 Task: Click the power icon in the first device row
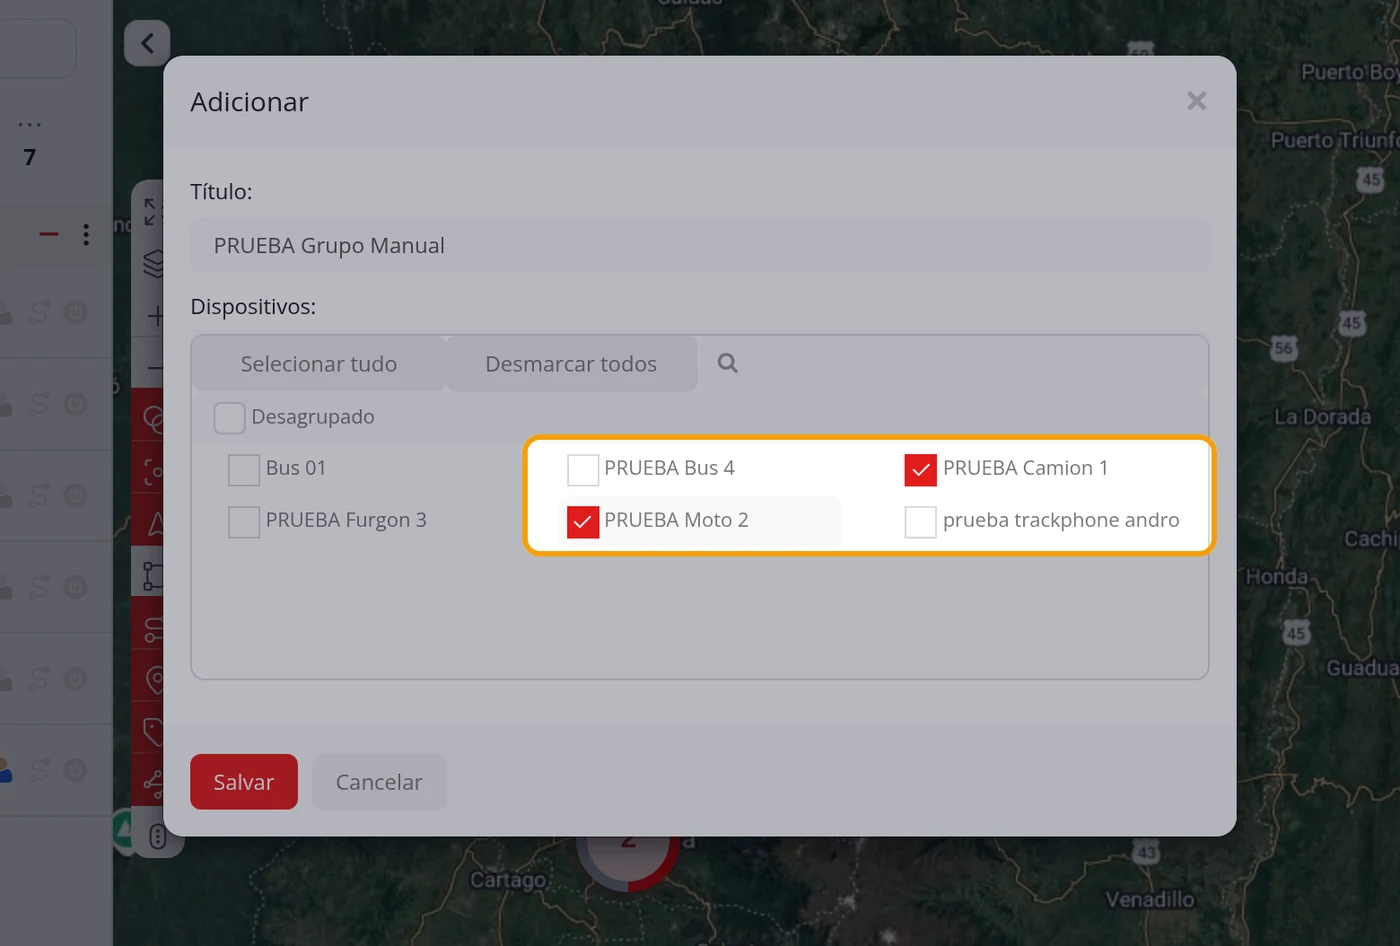(x=75, y=313)
